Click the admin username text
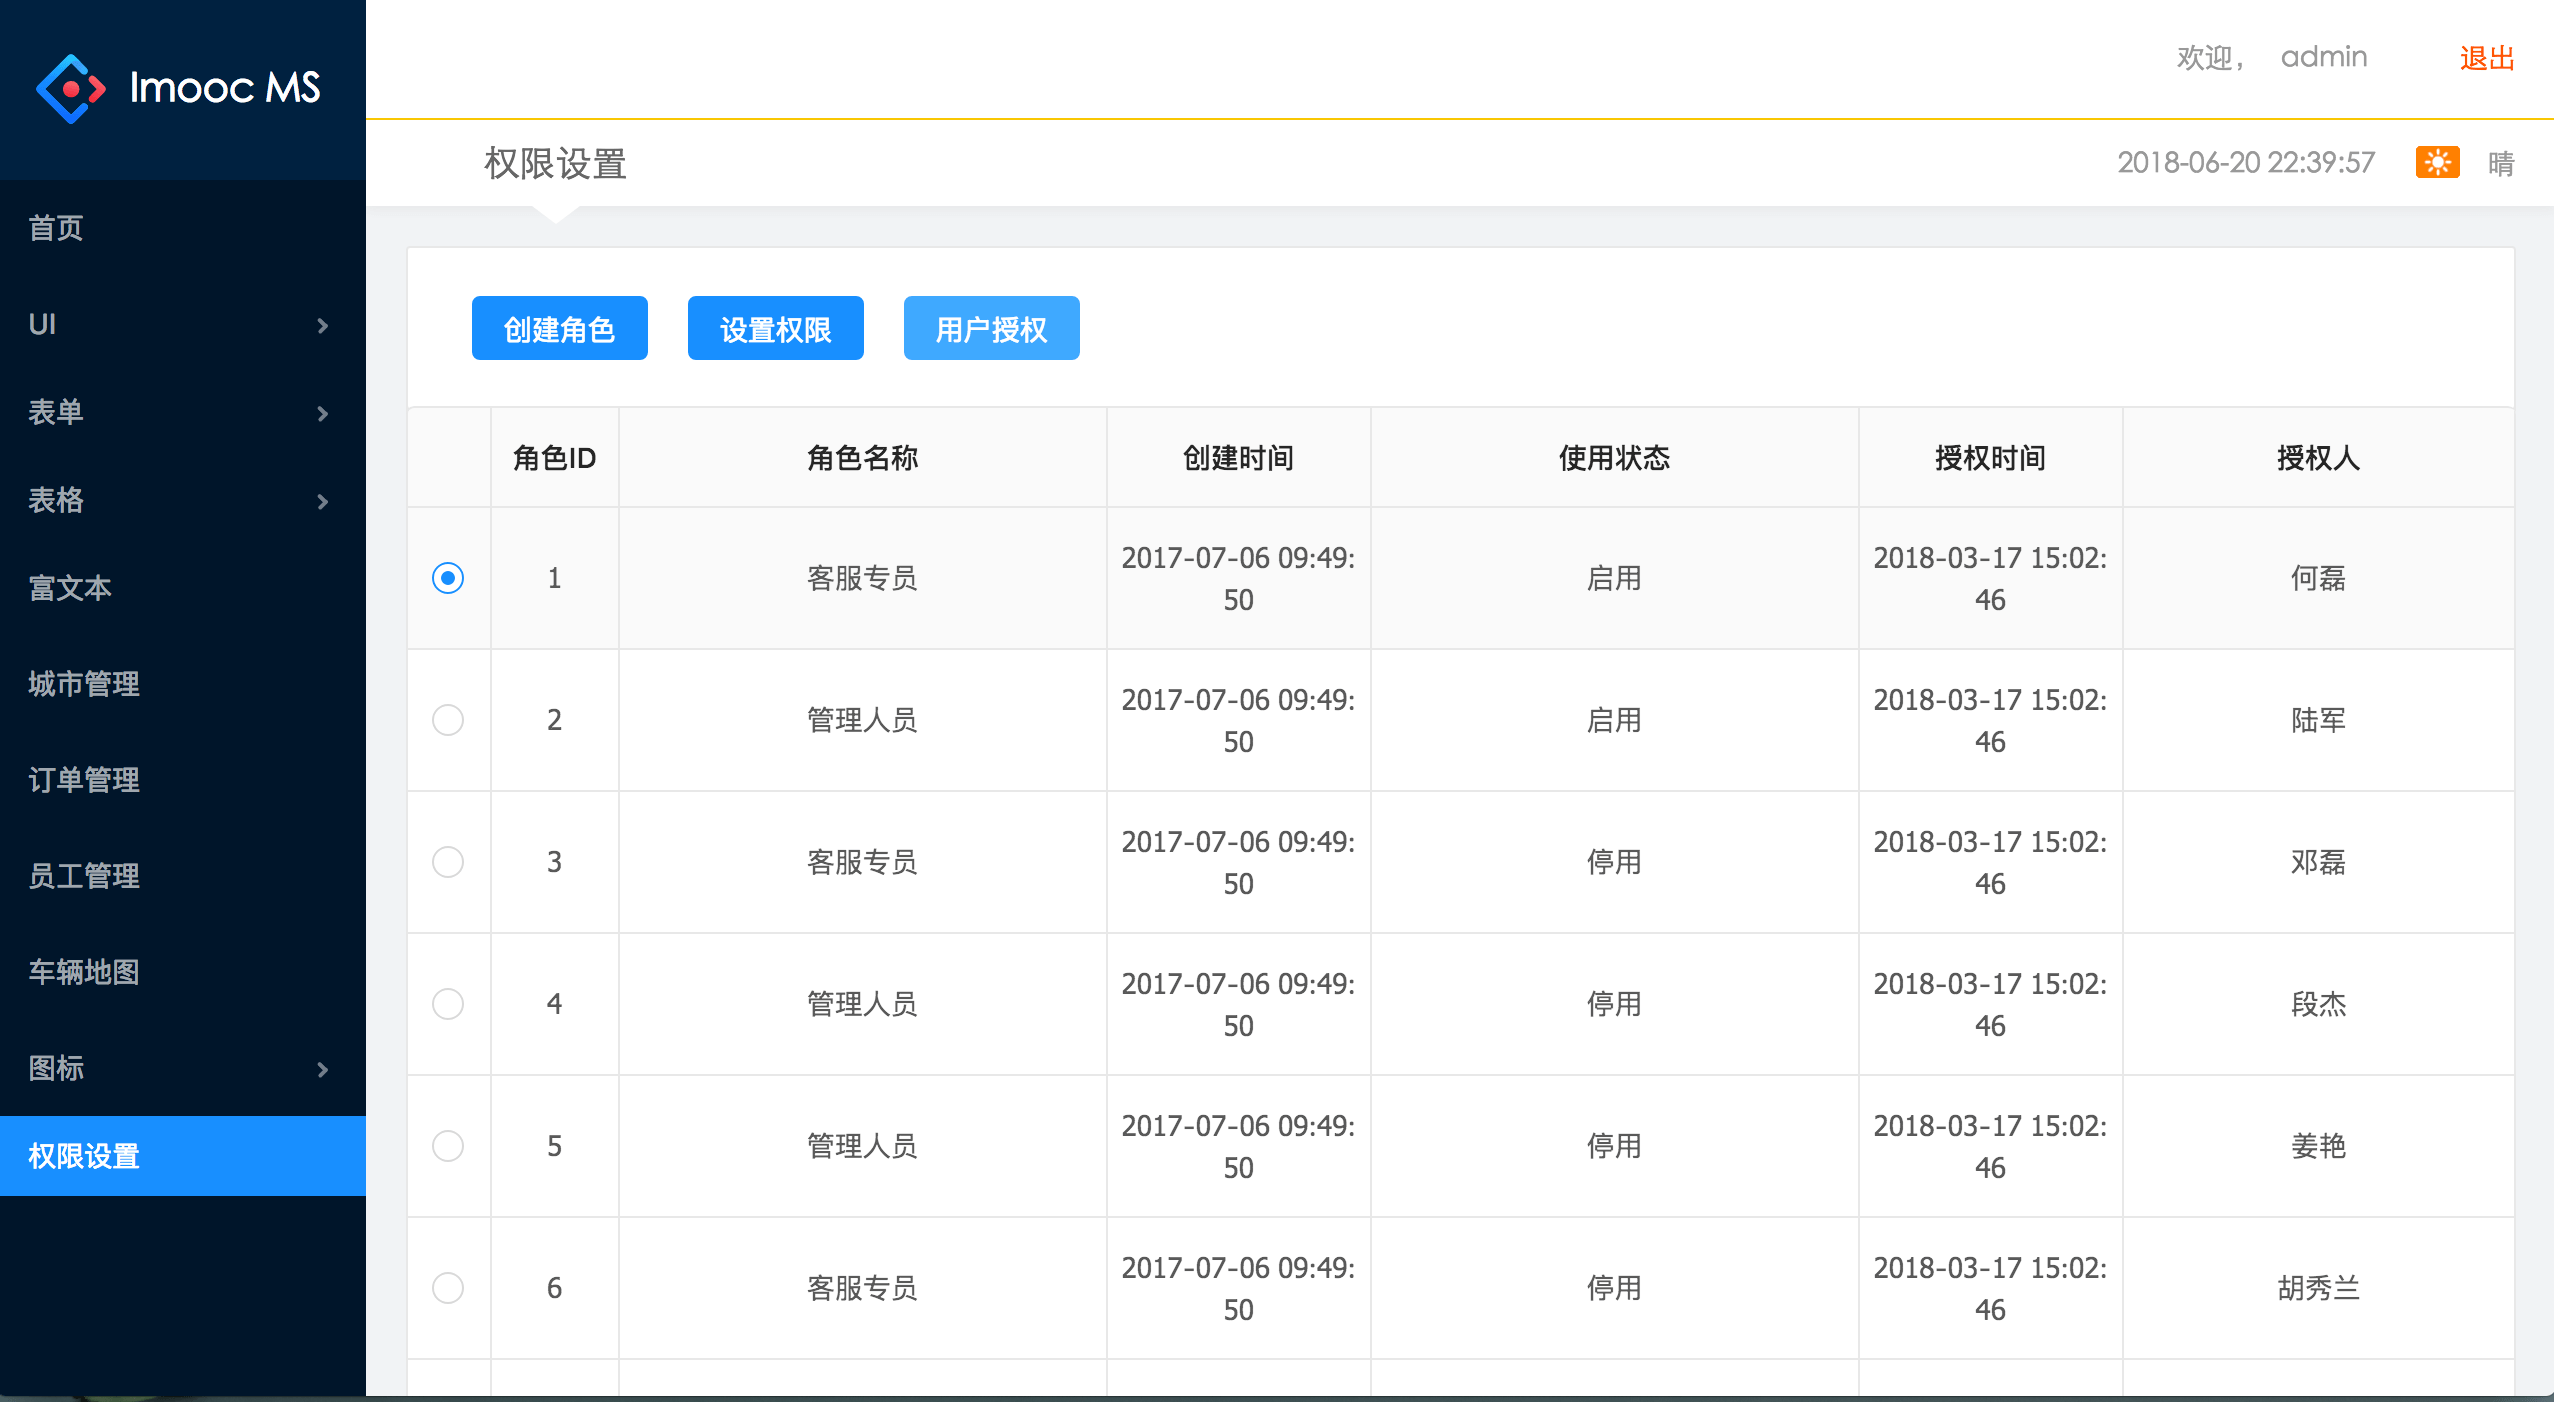 coord(2324,57)
